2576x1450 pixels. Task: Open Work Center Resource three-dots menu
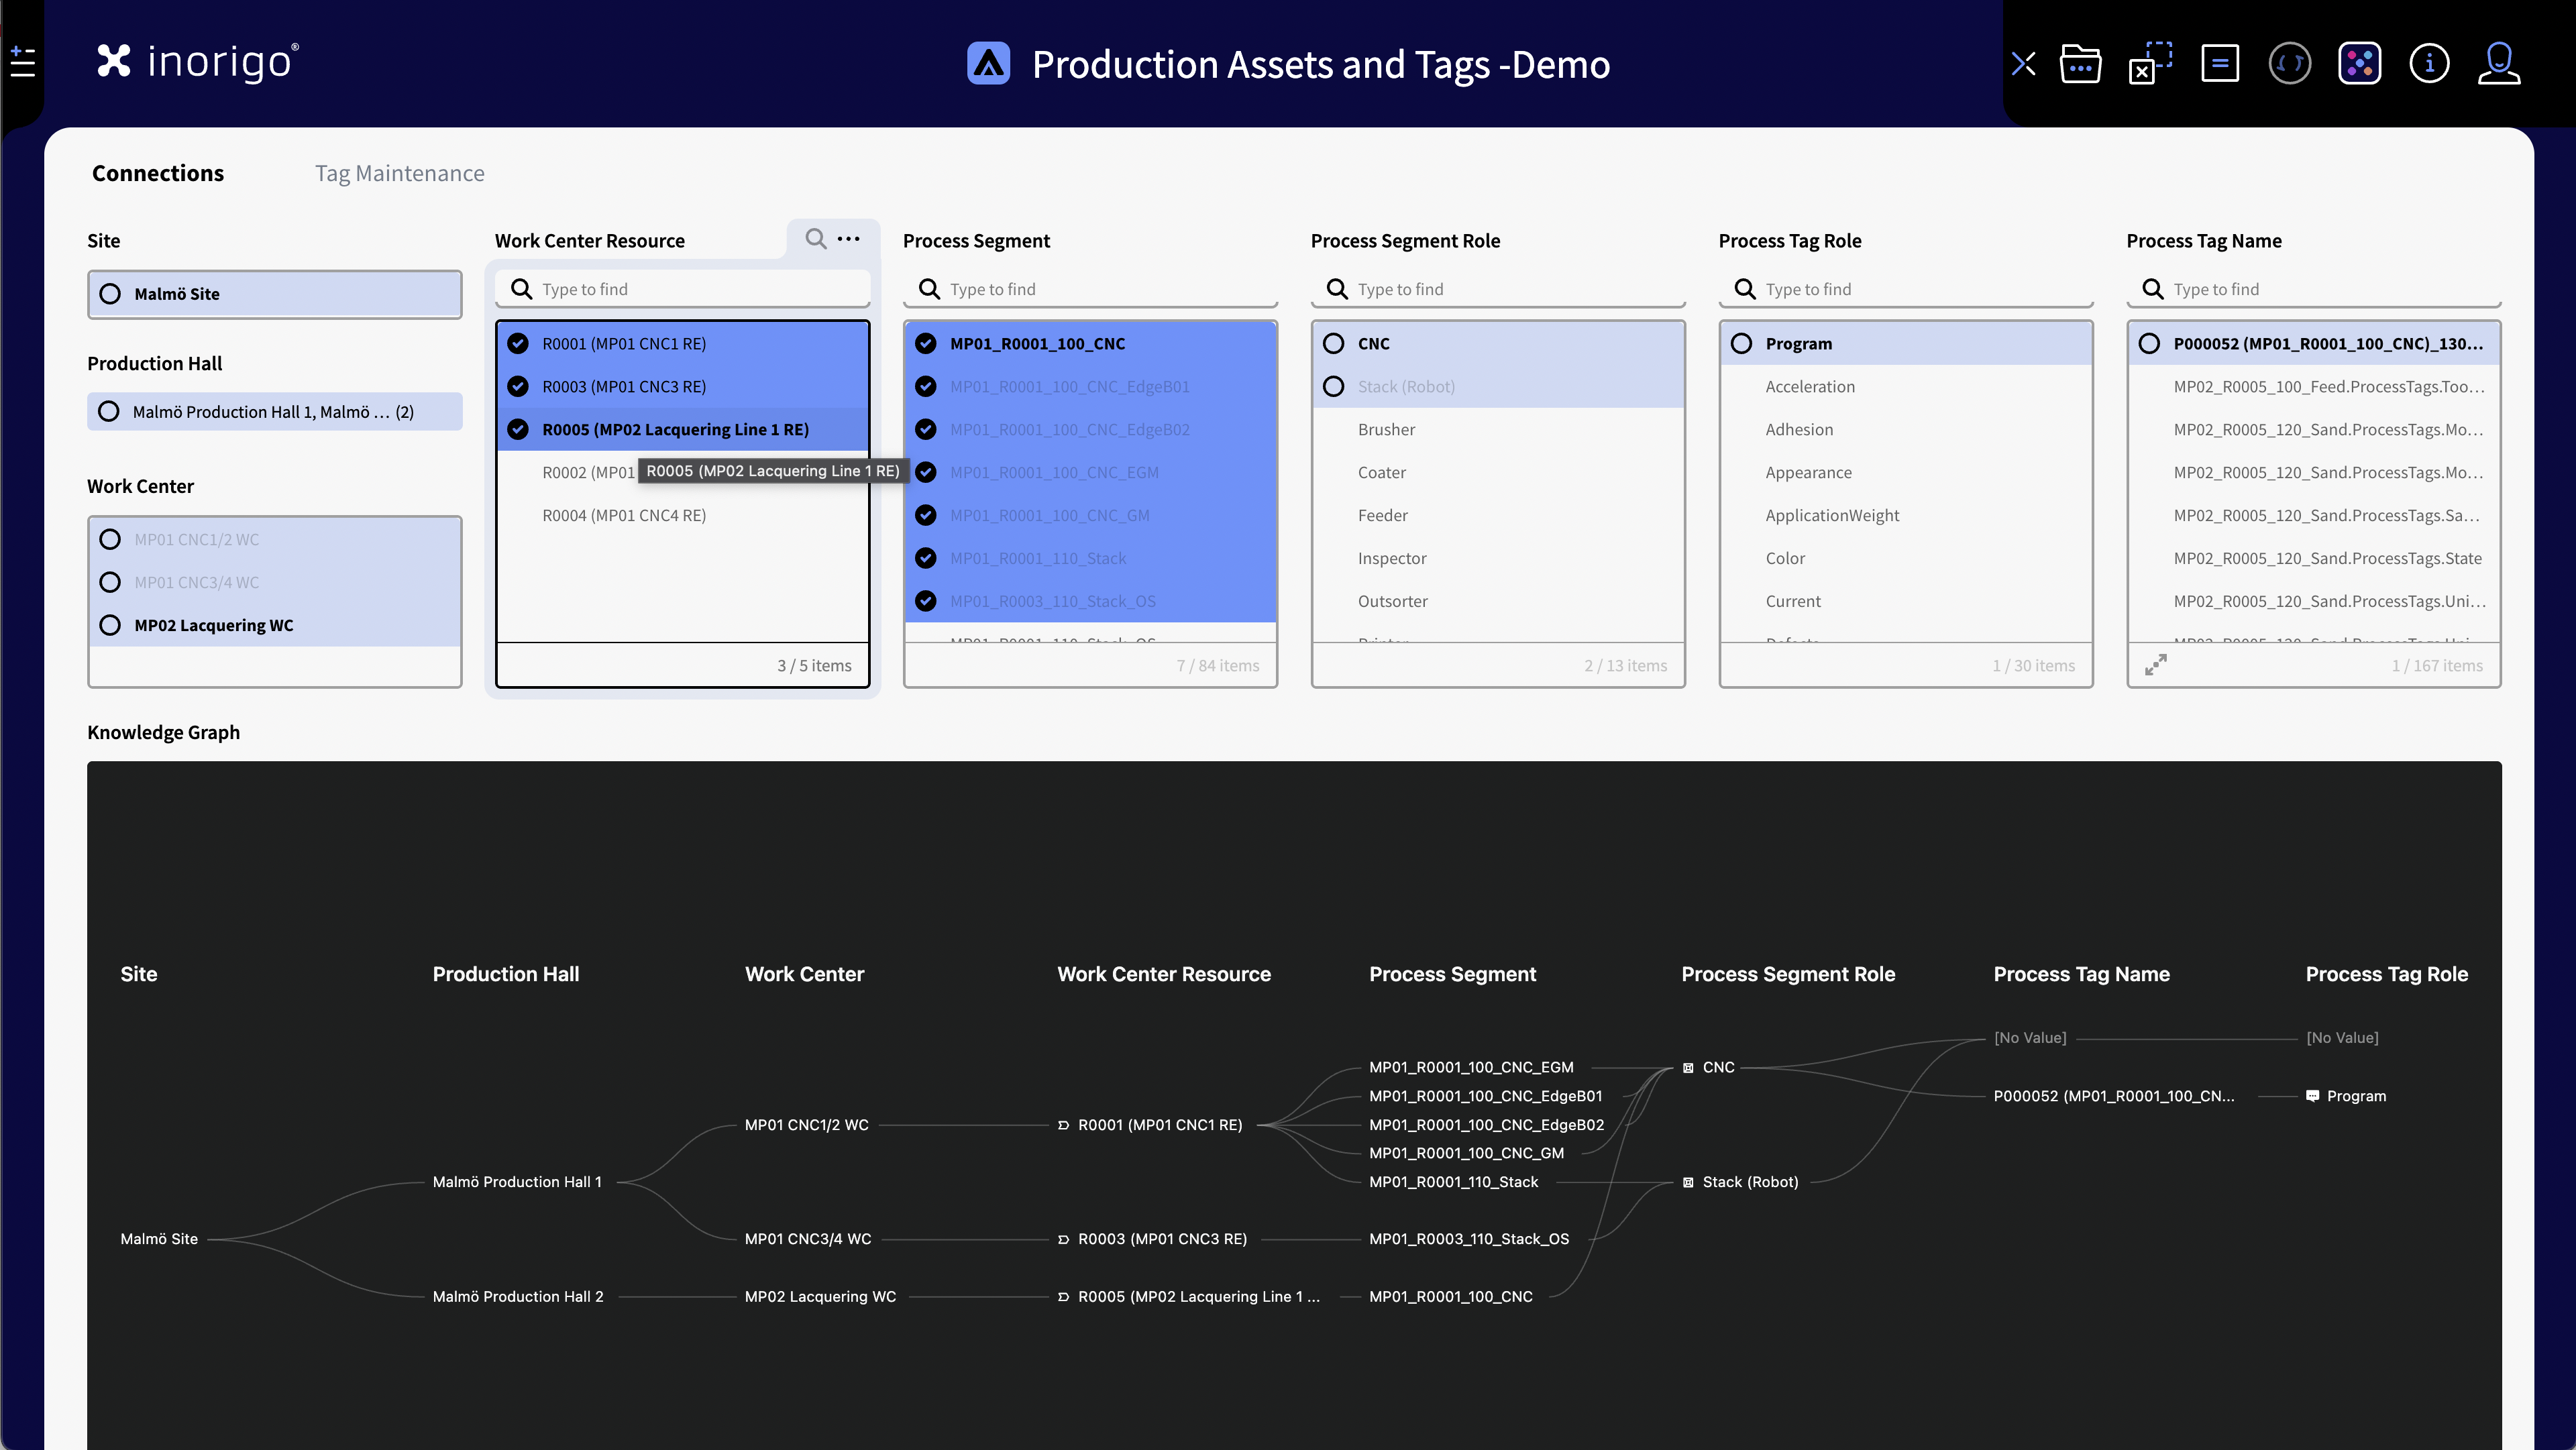(849, 239)
